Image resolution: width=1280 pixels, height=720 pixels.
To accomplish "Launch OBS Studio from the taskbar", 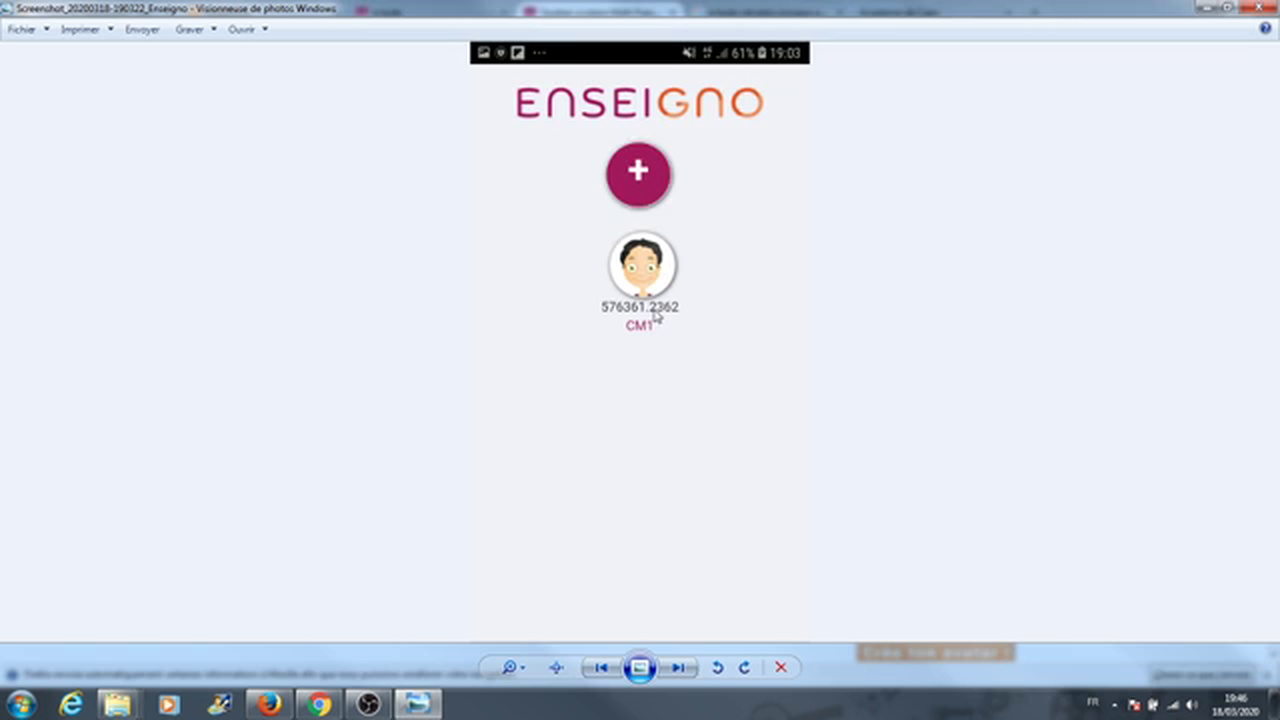I will [367, 705].
